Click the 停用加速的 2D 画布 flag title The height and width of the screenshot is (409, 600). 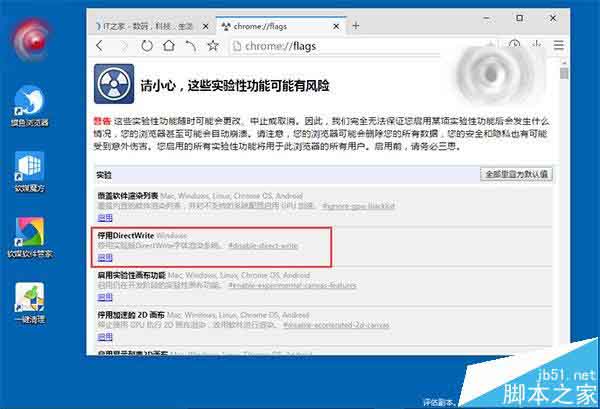point(131,315)
